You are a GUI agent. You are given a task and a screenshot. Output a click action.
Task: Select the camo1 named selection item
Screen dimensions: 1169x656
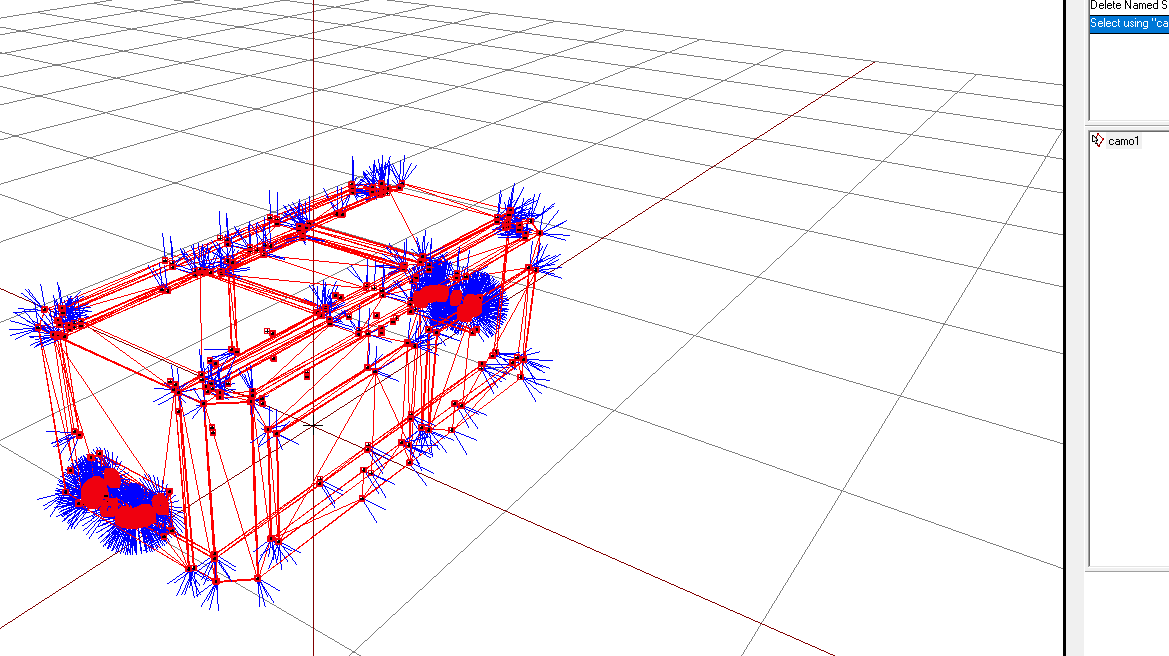[x=1123, y=141]
